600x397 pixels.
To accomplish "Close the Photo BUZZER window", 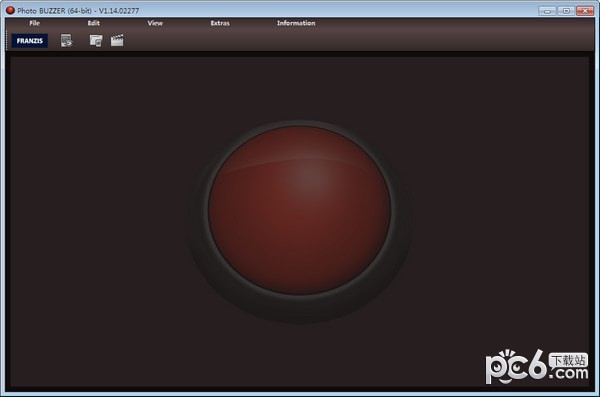I will point(585,11).
